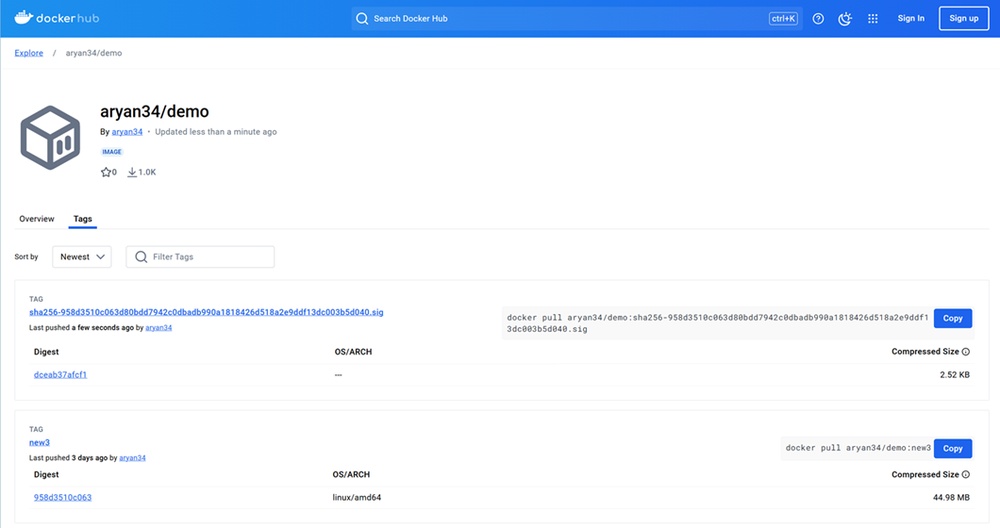Click the star icon with 0 count
This screenshot has height=528, width=1000.
click(106, 172)
